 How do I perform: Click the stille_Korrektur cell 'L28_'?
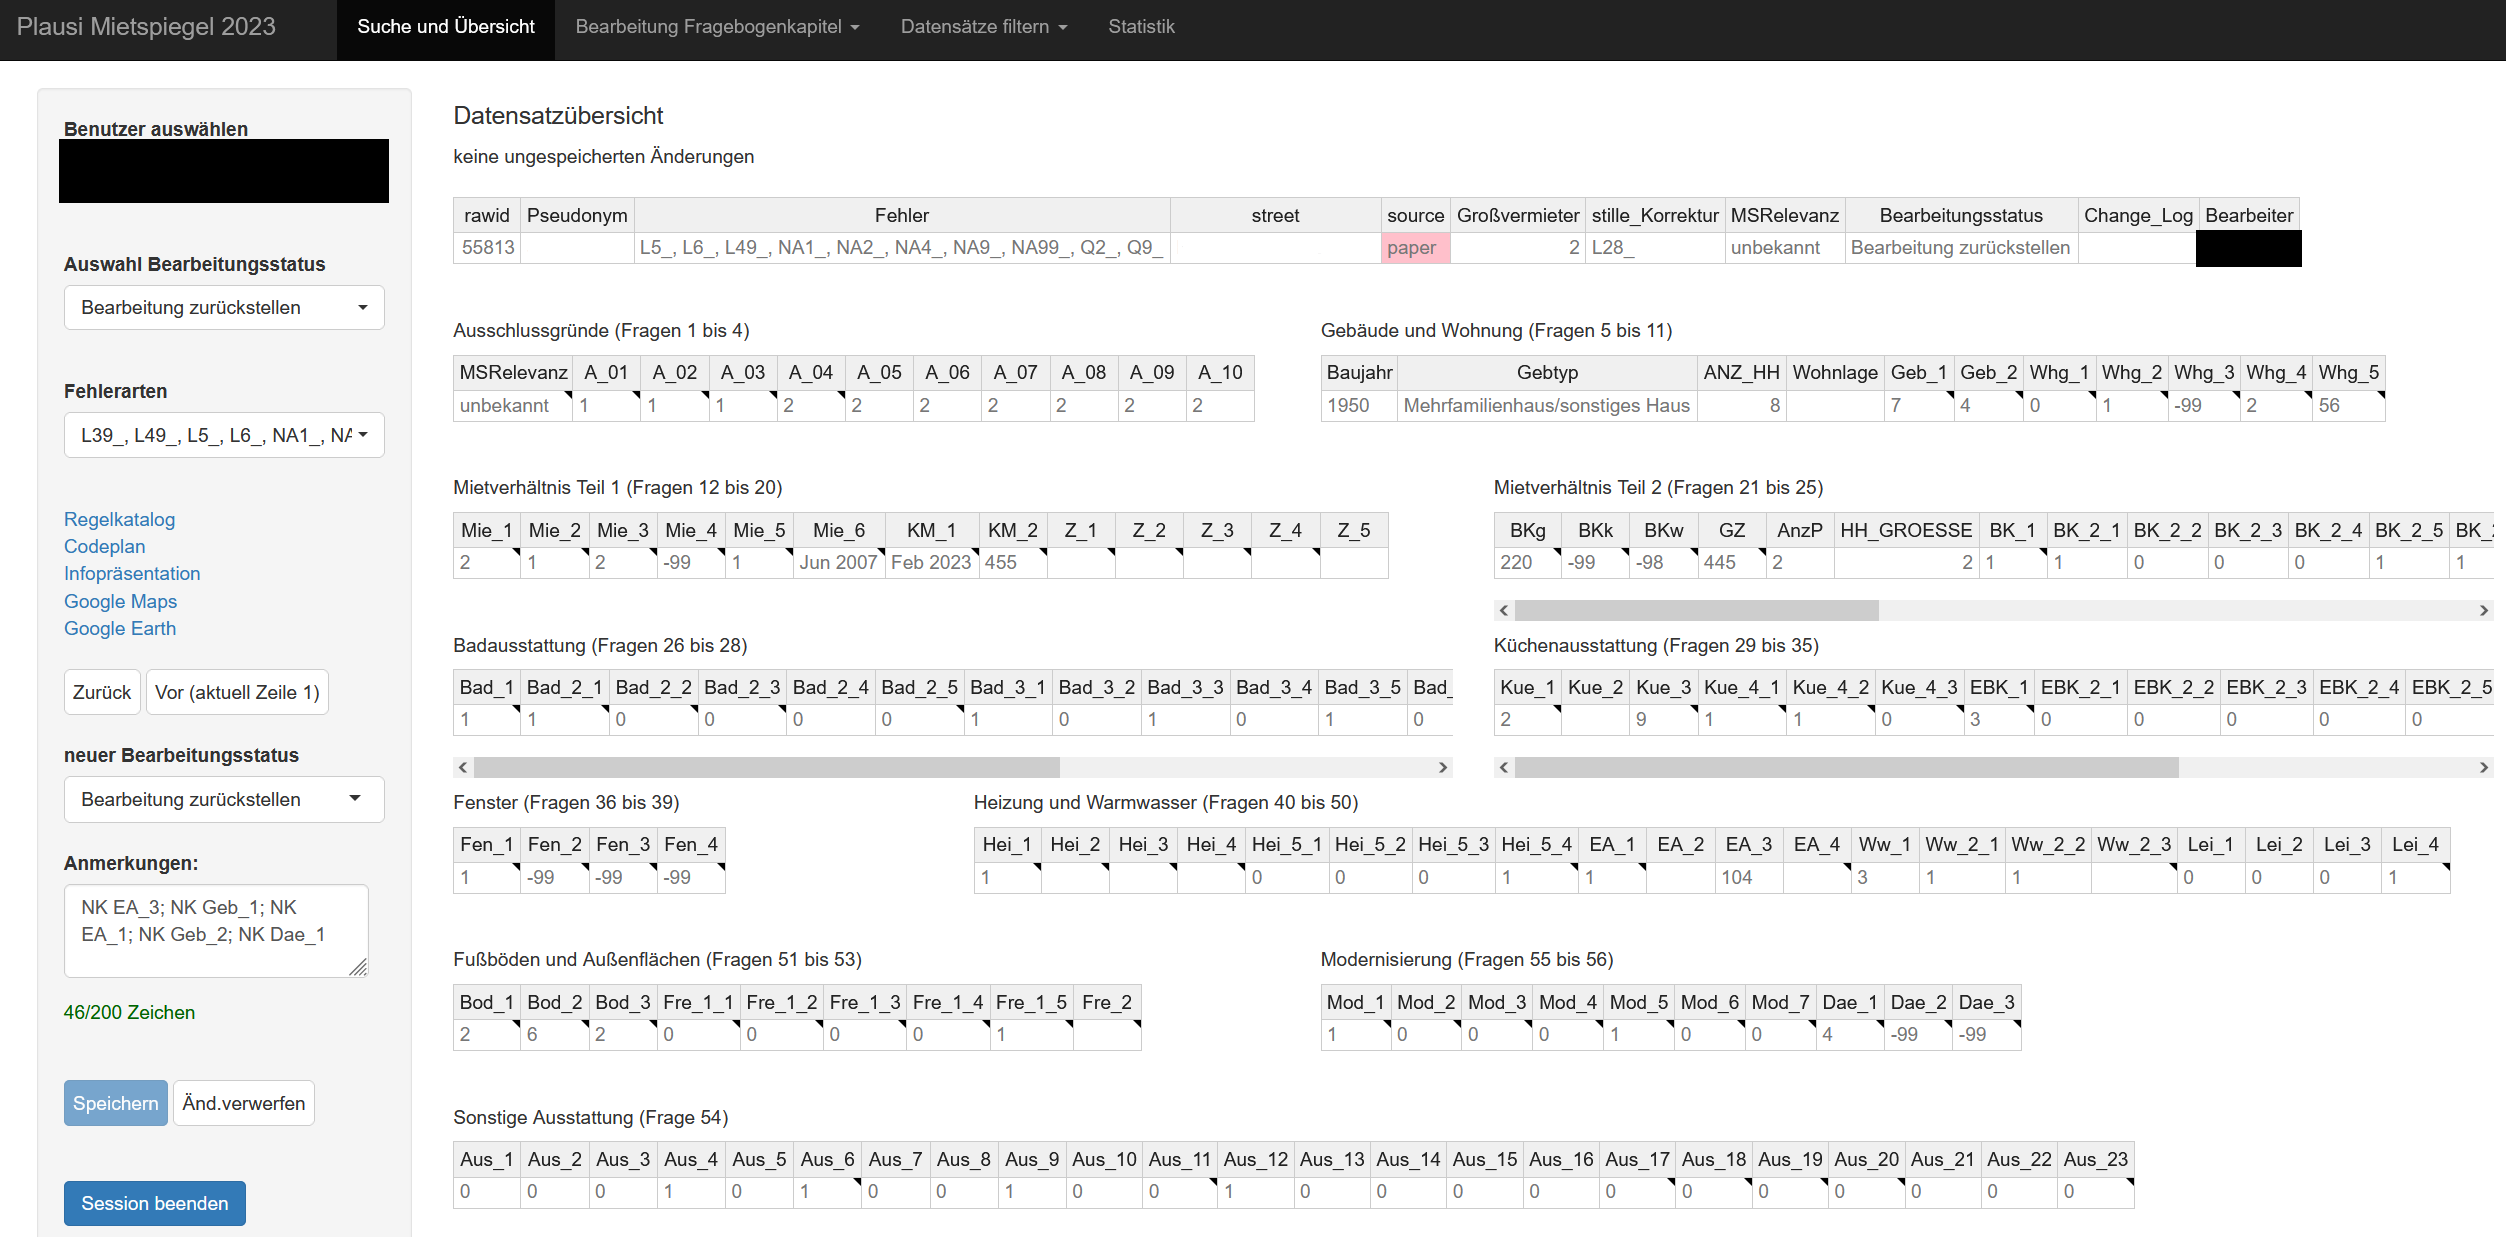[1655, 247]
